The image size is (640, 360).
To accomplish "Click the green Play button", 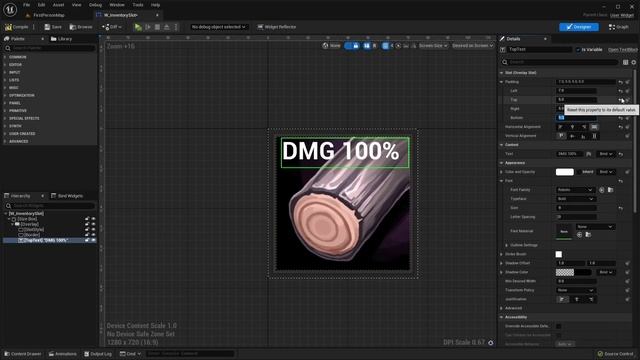I will coord(138,27).
